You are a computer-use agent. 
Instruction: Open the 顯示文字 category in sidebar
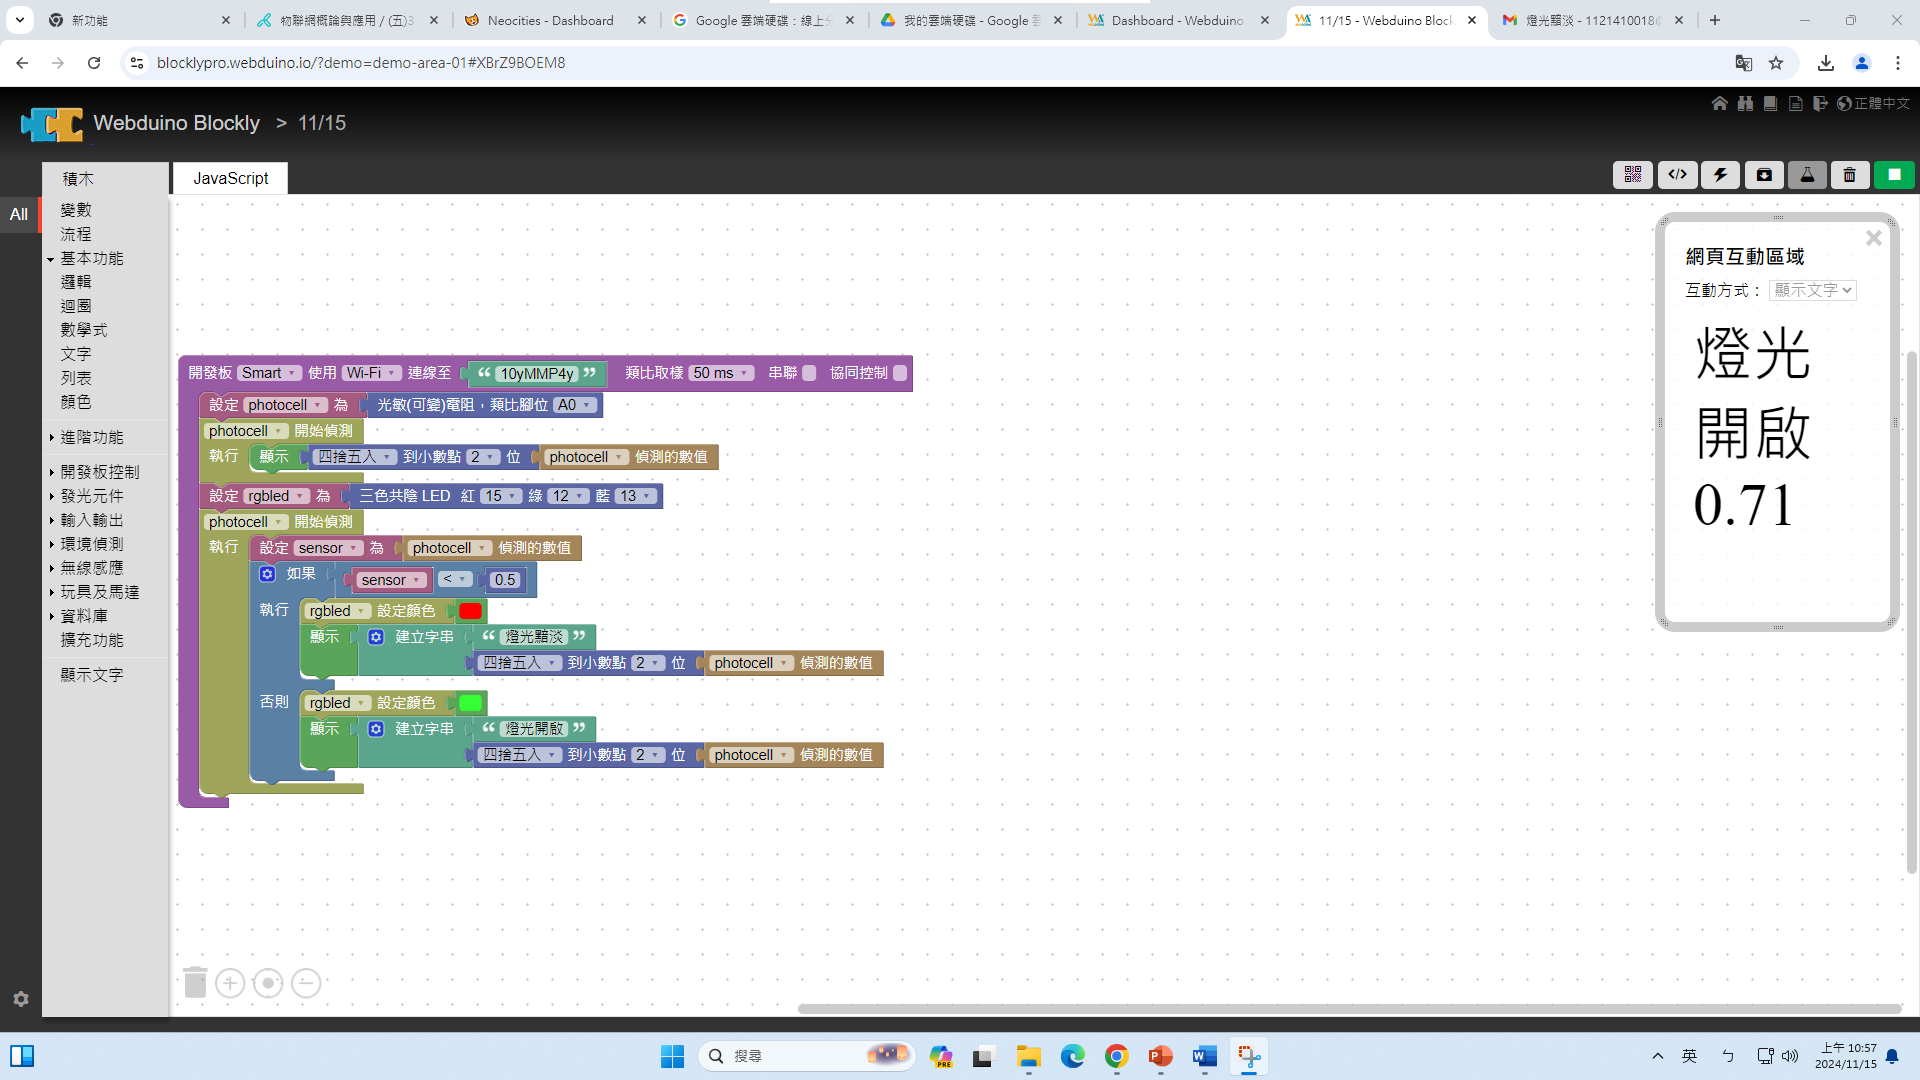(91, 675)
